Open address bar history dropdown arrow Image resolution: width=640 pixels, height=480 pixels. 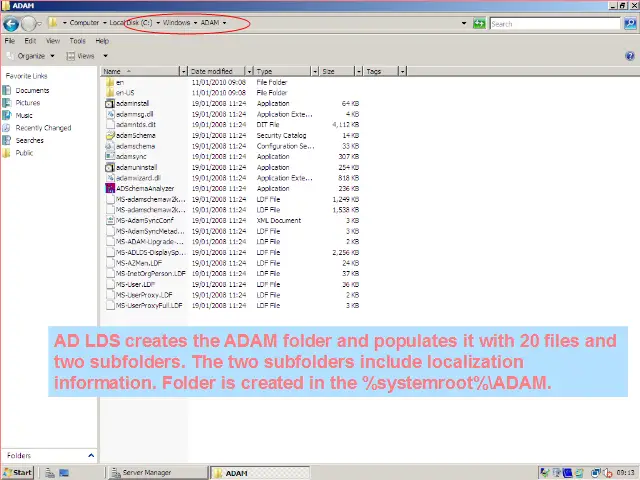pos(464,23)
